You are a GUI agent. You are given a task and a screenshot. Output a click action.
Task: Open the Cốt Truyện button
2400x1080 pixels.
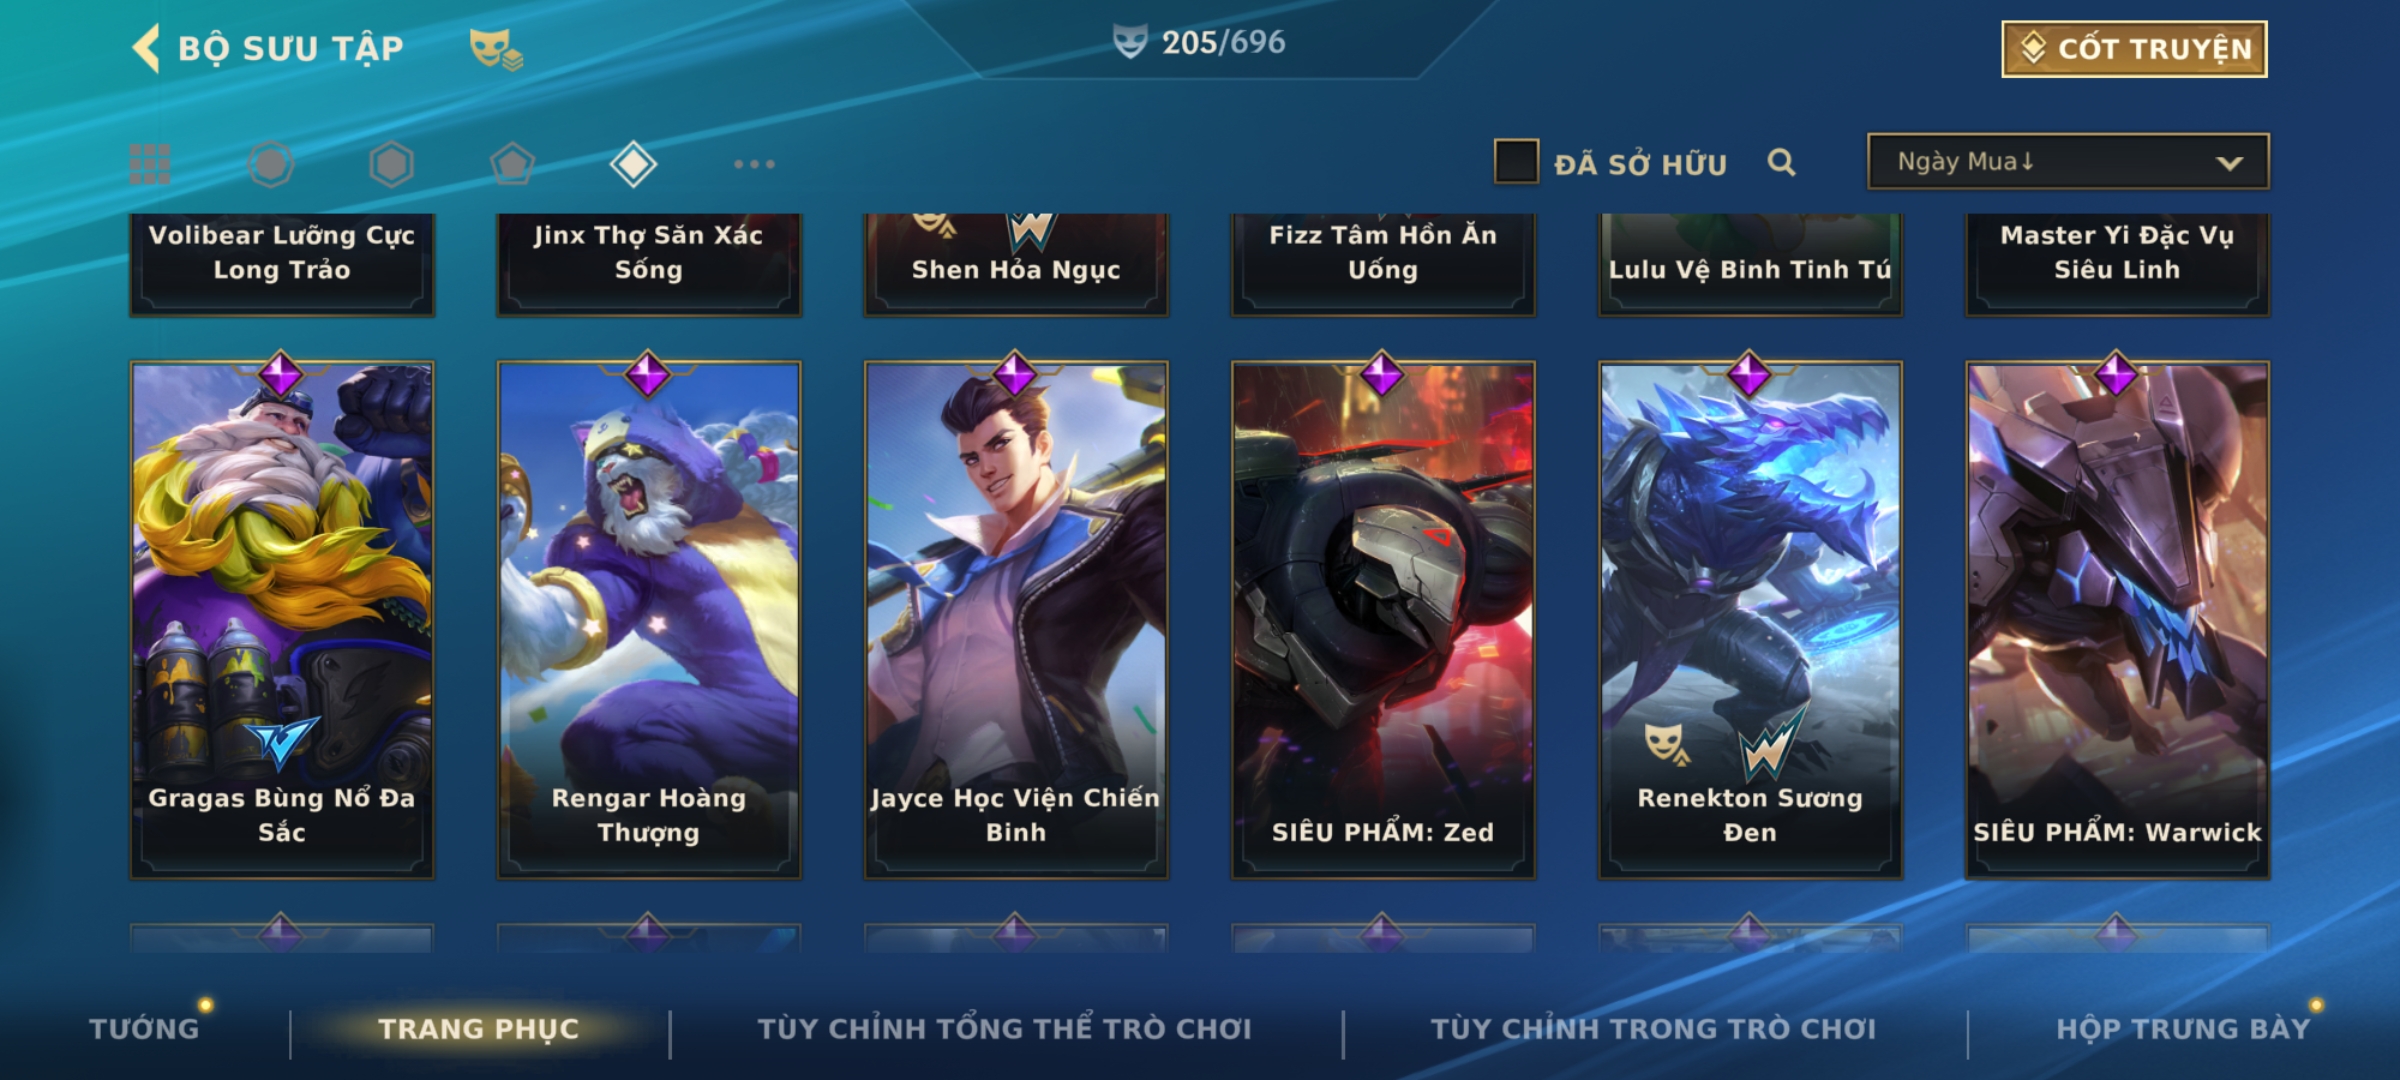pos(2134,49)
